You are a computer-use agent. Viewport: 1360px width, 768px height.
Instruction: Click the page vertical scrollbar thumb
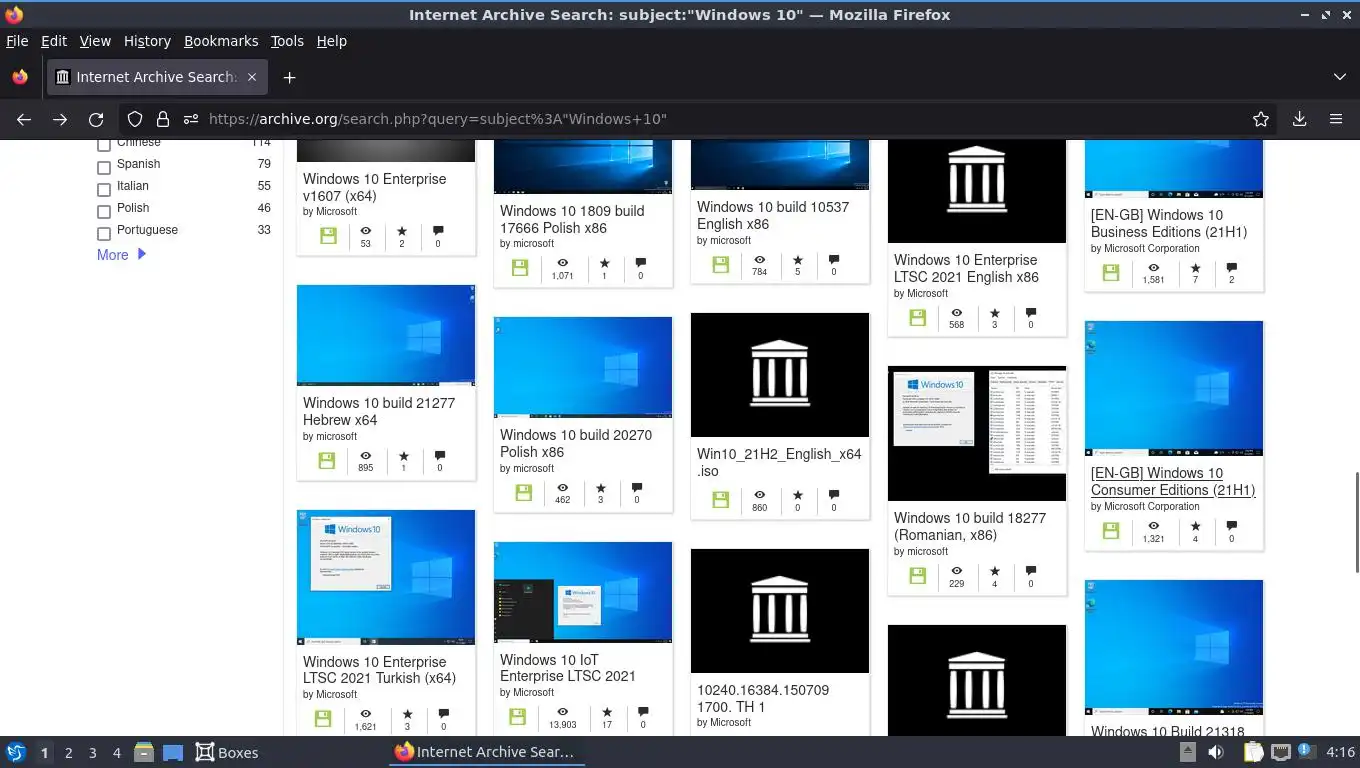coord(1355,521)
